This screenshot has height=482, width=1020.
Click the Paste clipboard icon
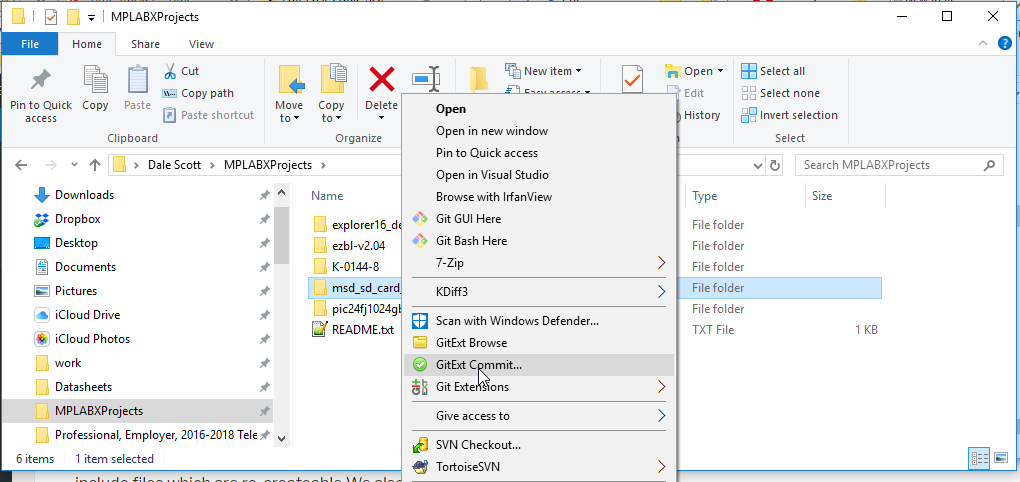click(x=137, y=81)
